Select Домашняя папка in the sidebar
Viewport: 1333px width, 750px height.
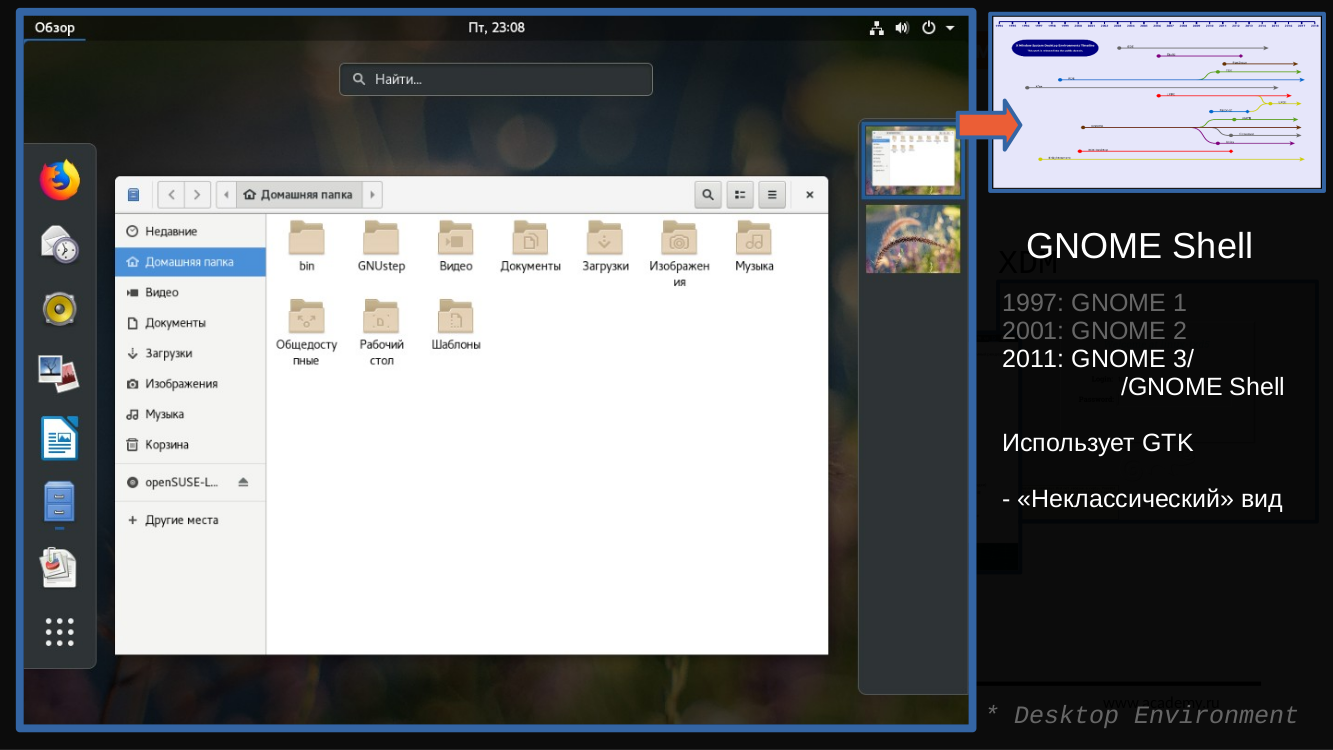[x=190, y=262]
